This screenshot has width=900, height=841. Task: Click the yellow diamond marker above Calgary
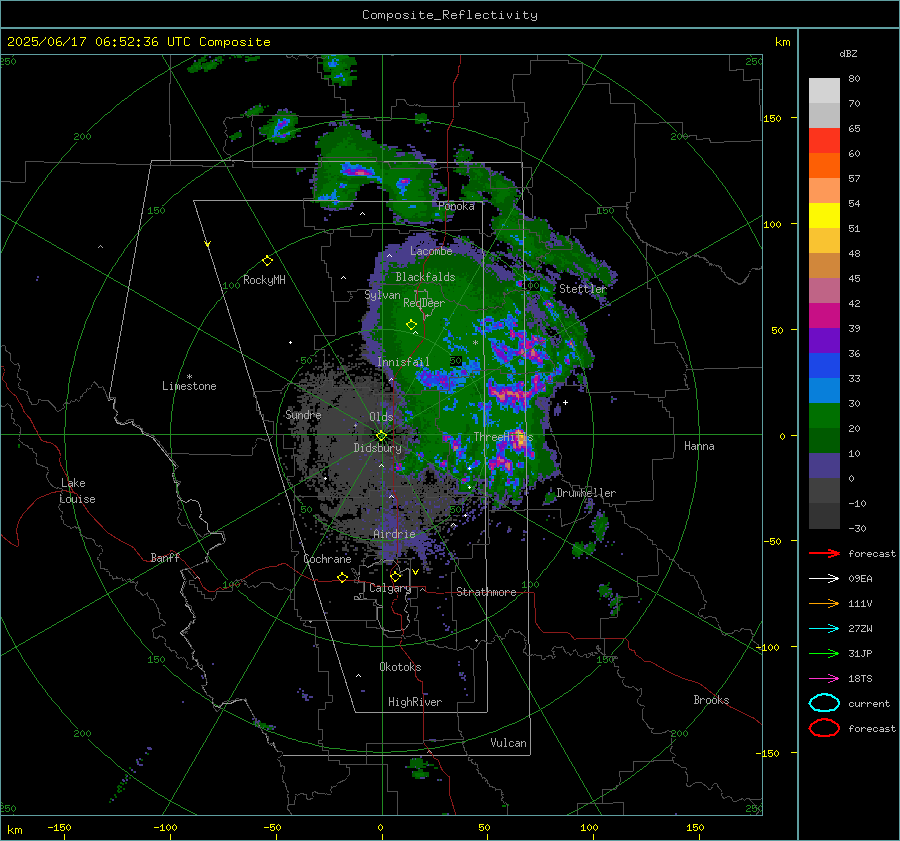(x=395, y=576)
